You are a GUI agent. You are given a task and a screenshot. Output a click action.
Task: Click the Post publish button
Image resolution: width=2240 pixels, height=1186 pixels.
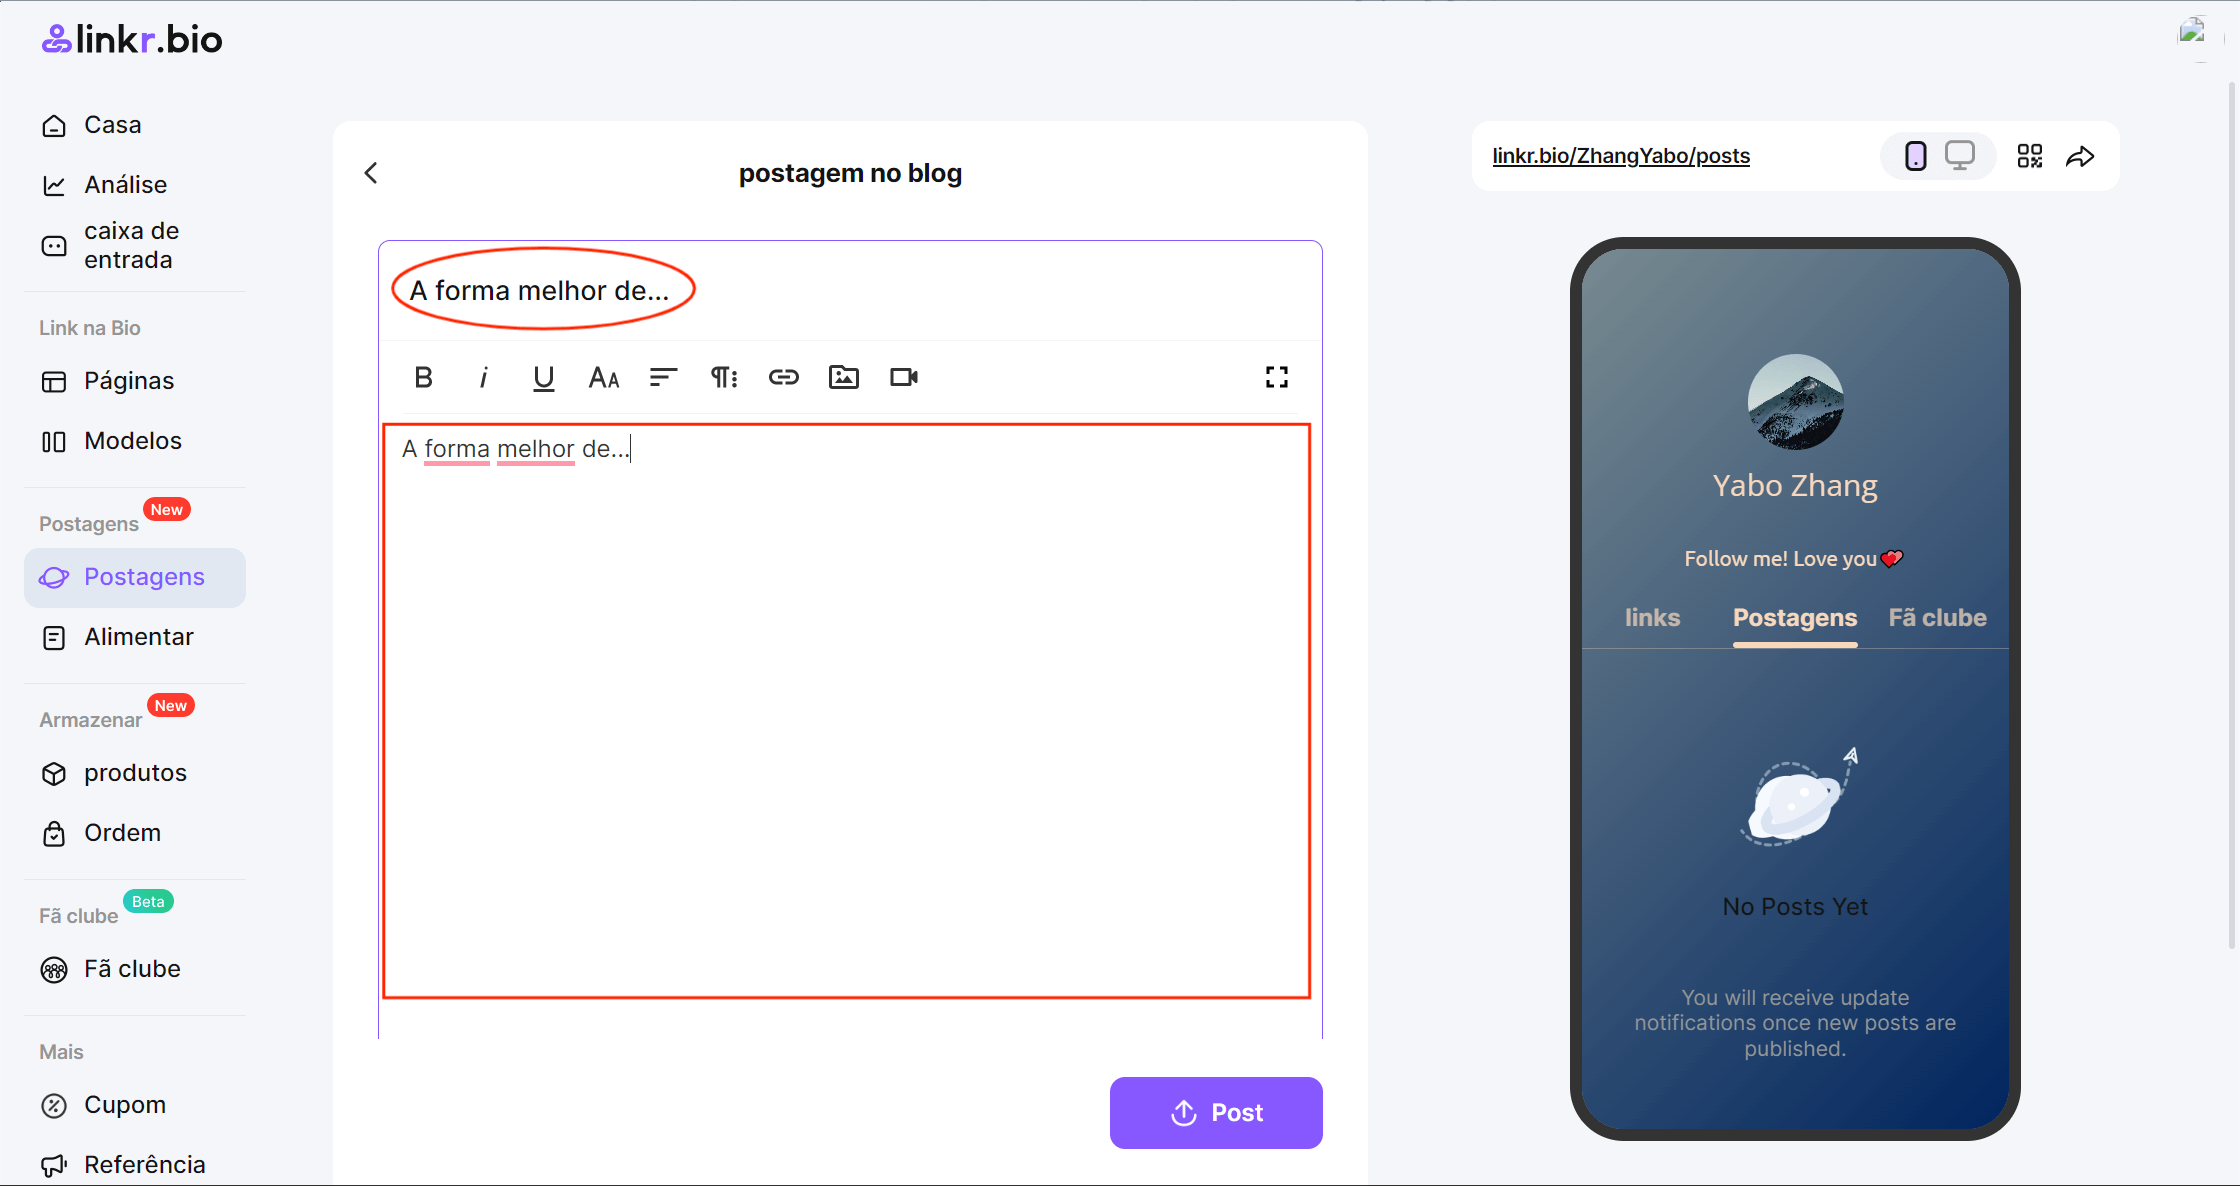(1215, 1112)
